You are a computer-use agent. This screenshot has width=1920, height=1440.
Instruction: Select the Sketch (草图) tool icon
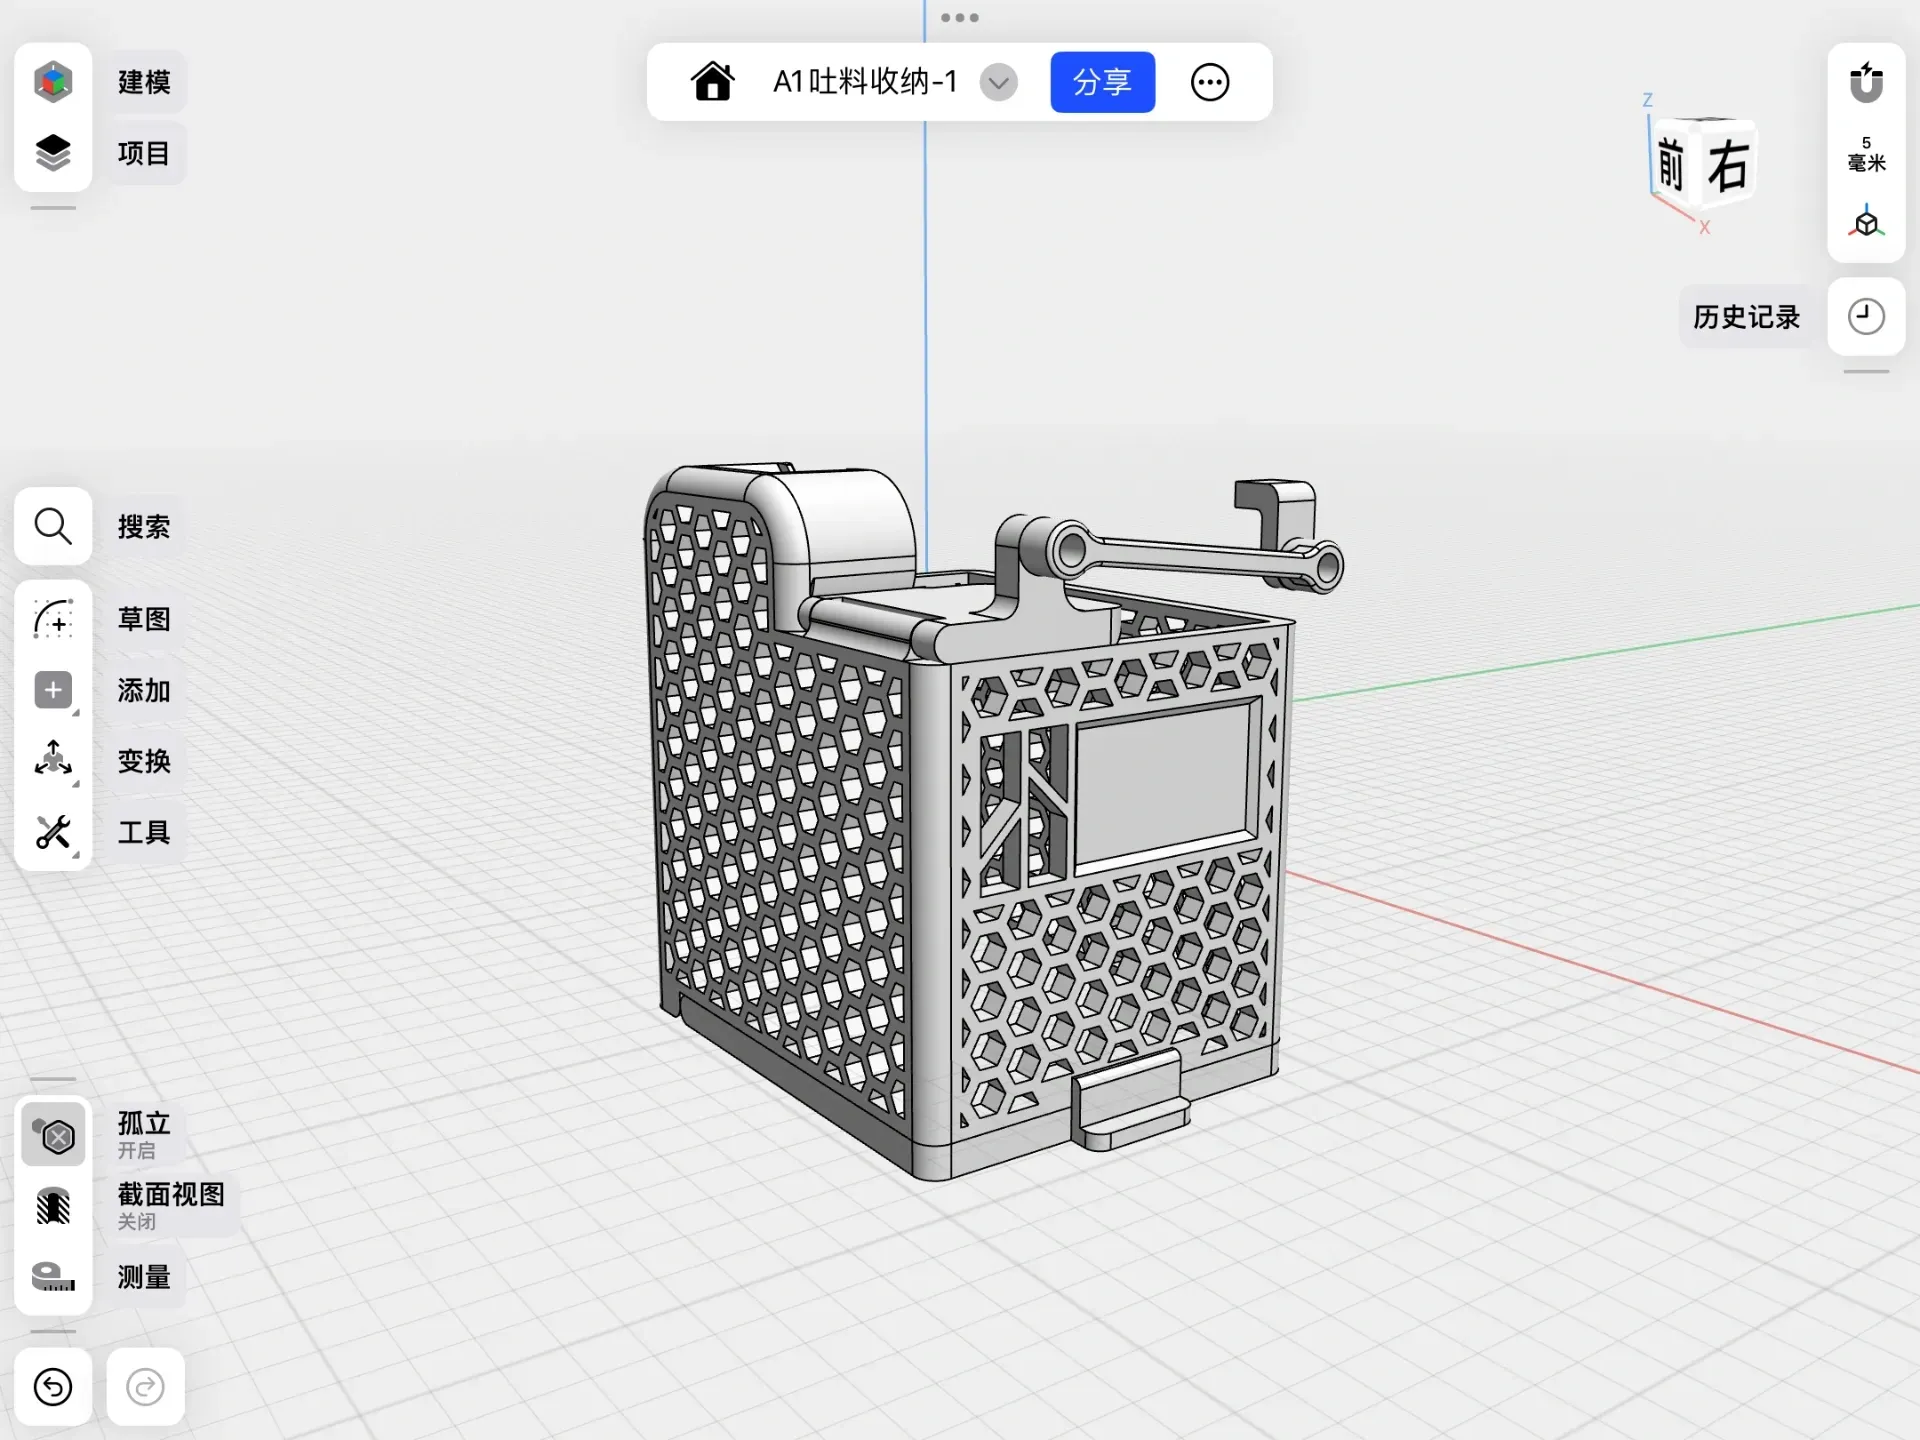53,619
